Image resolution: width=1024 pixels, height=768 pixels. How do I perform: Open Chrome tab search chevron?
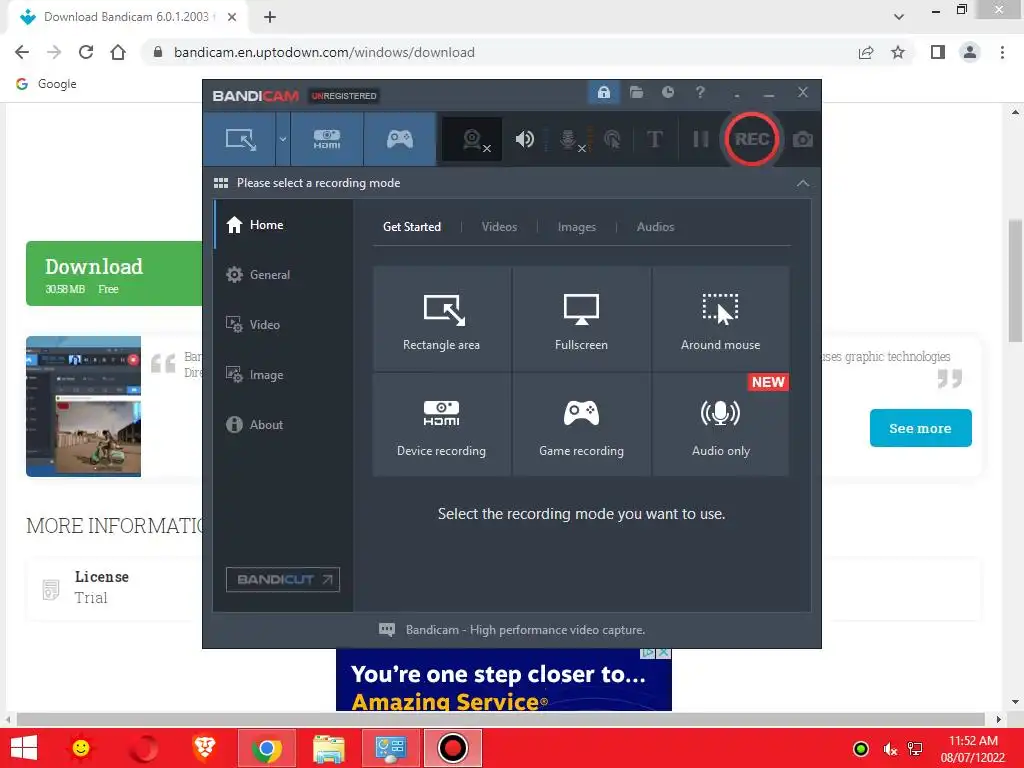click(899, 17)
